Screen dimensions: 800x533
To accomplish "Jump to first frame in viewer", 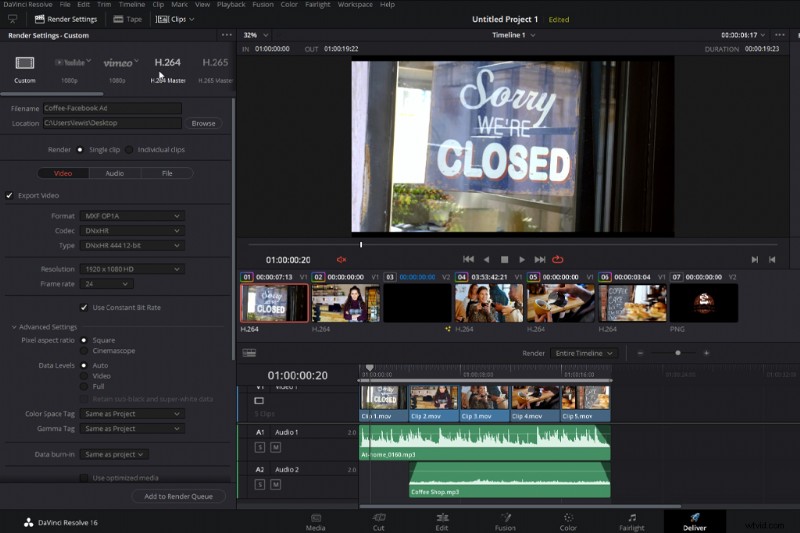I will click(468, 260).
